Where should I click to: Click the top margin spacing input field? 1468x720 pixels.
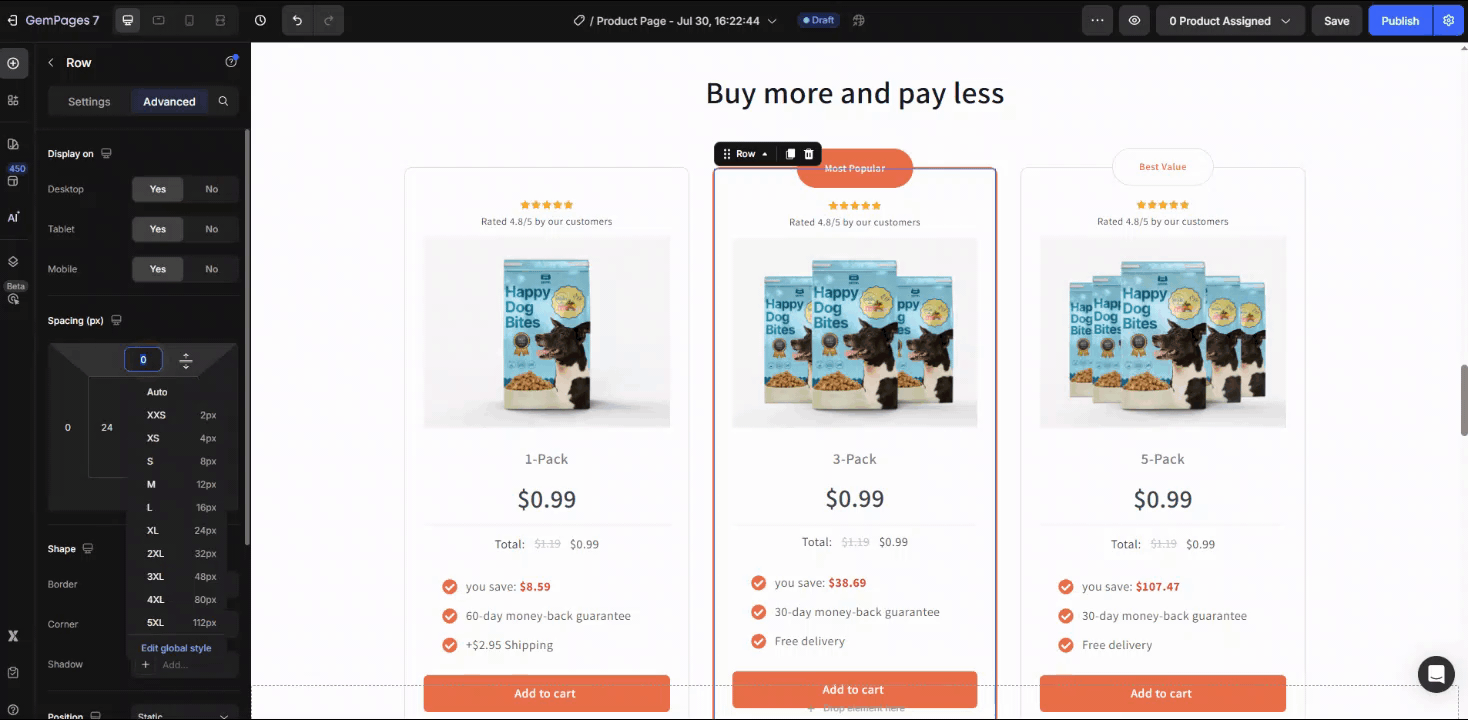point(143,360)
